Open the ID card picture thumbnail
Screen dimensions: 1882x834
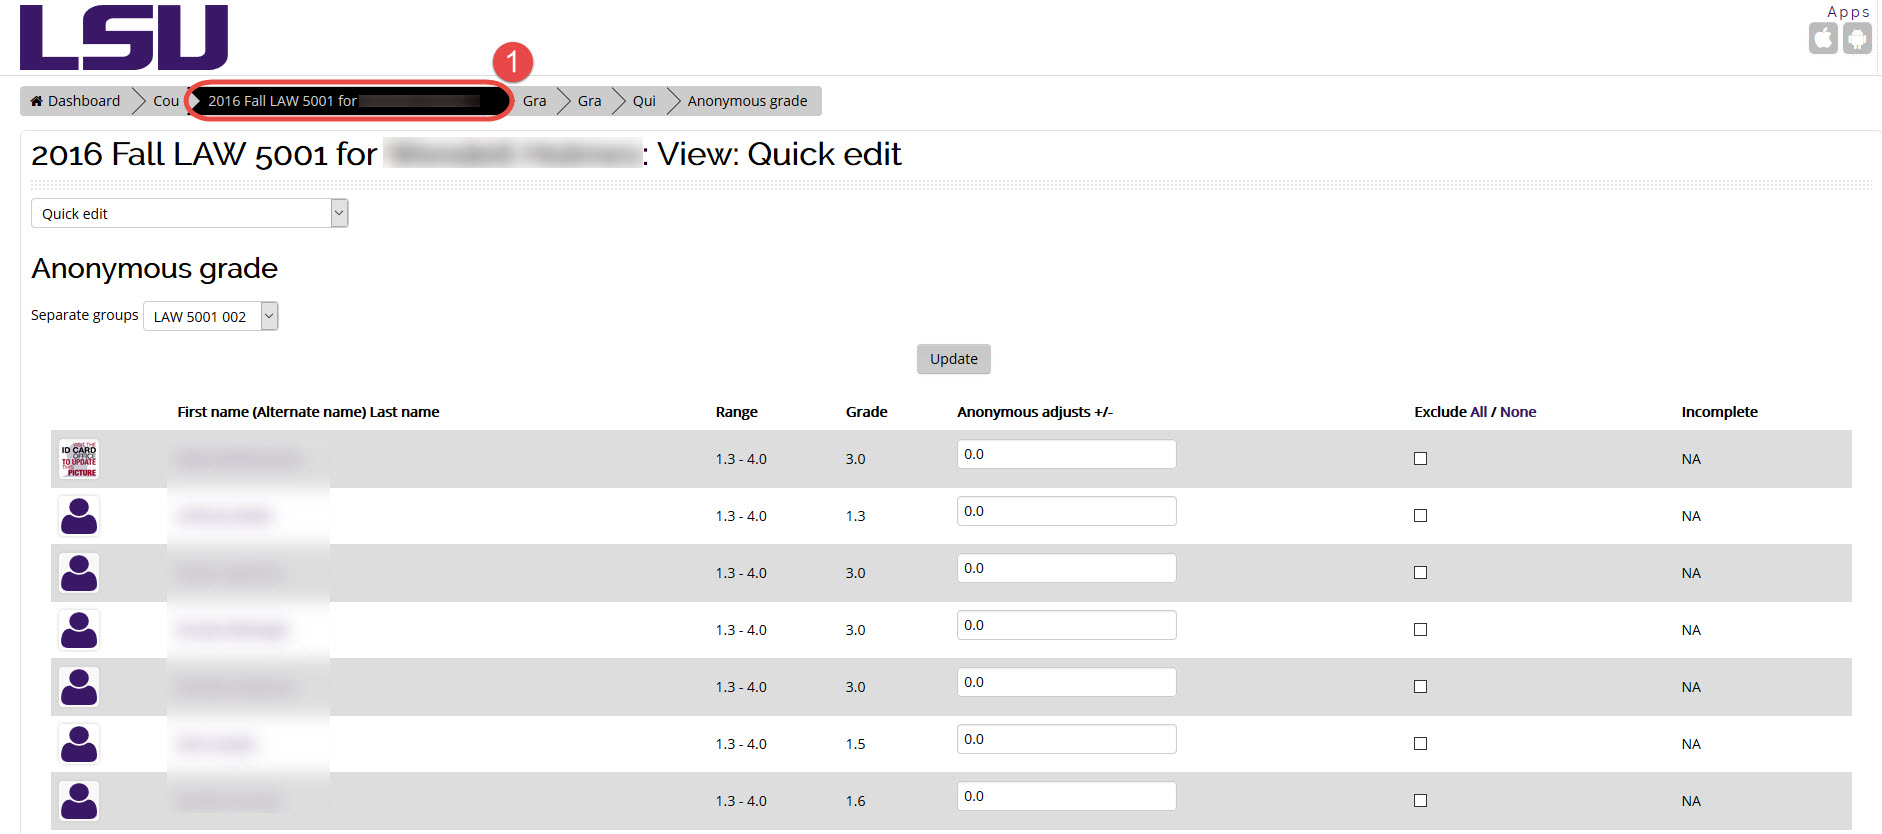tap(79, 459)
